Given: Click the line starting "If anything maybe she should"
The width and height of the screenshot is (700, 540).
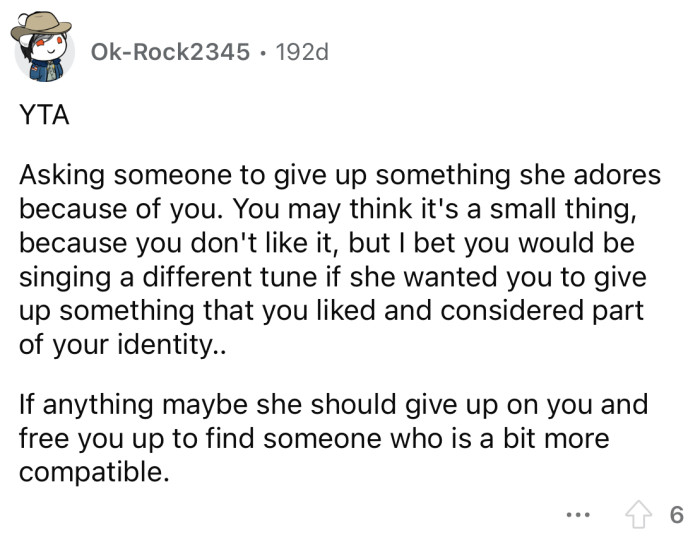Looking at the screenshot, I should click(334, 405).
